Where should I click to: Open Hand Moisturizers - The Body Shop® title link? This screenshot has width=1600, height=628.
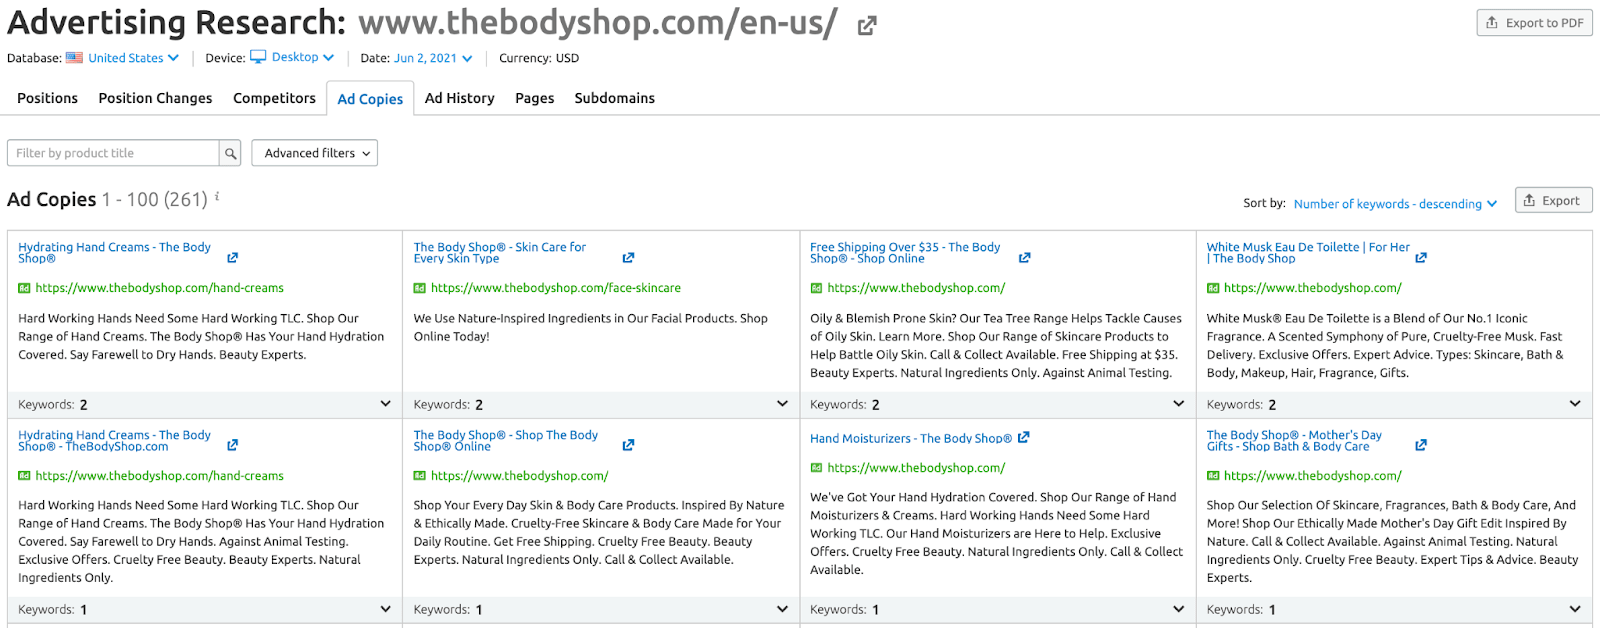tap(911, 439)
